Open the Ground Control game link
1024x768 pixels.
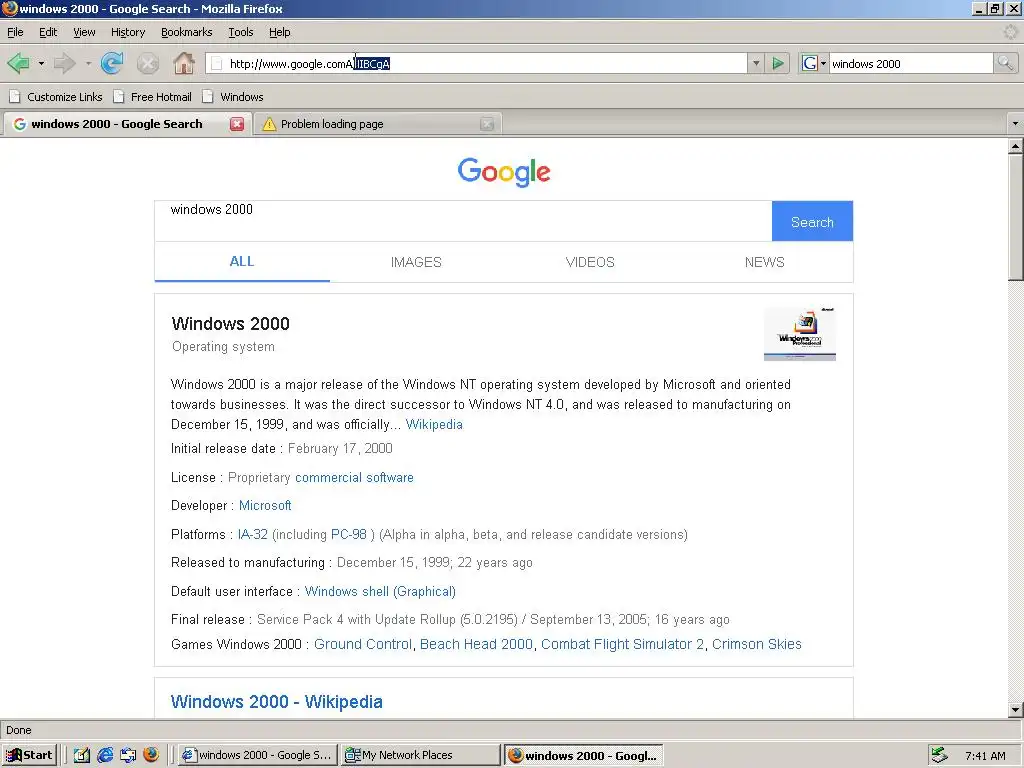[363, 645]
